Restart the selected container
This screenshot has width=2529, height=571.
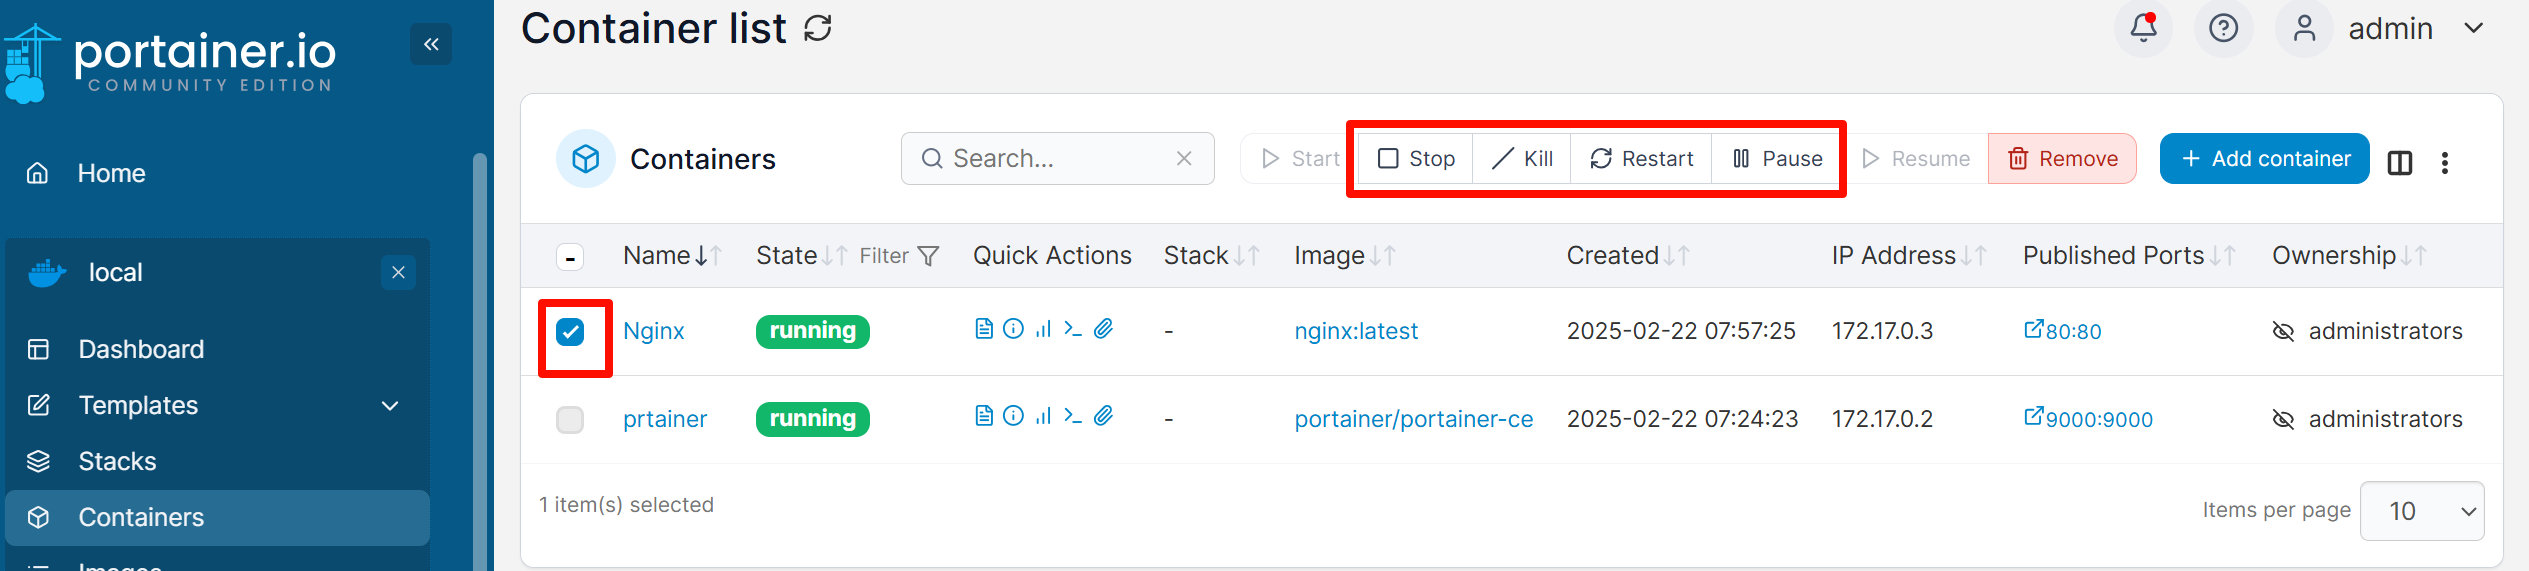(1641, 159)
